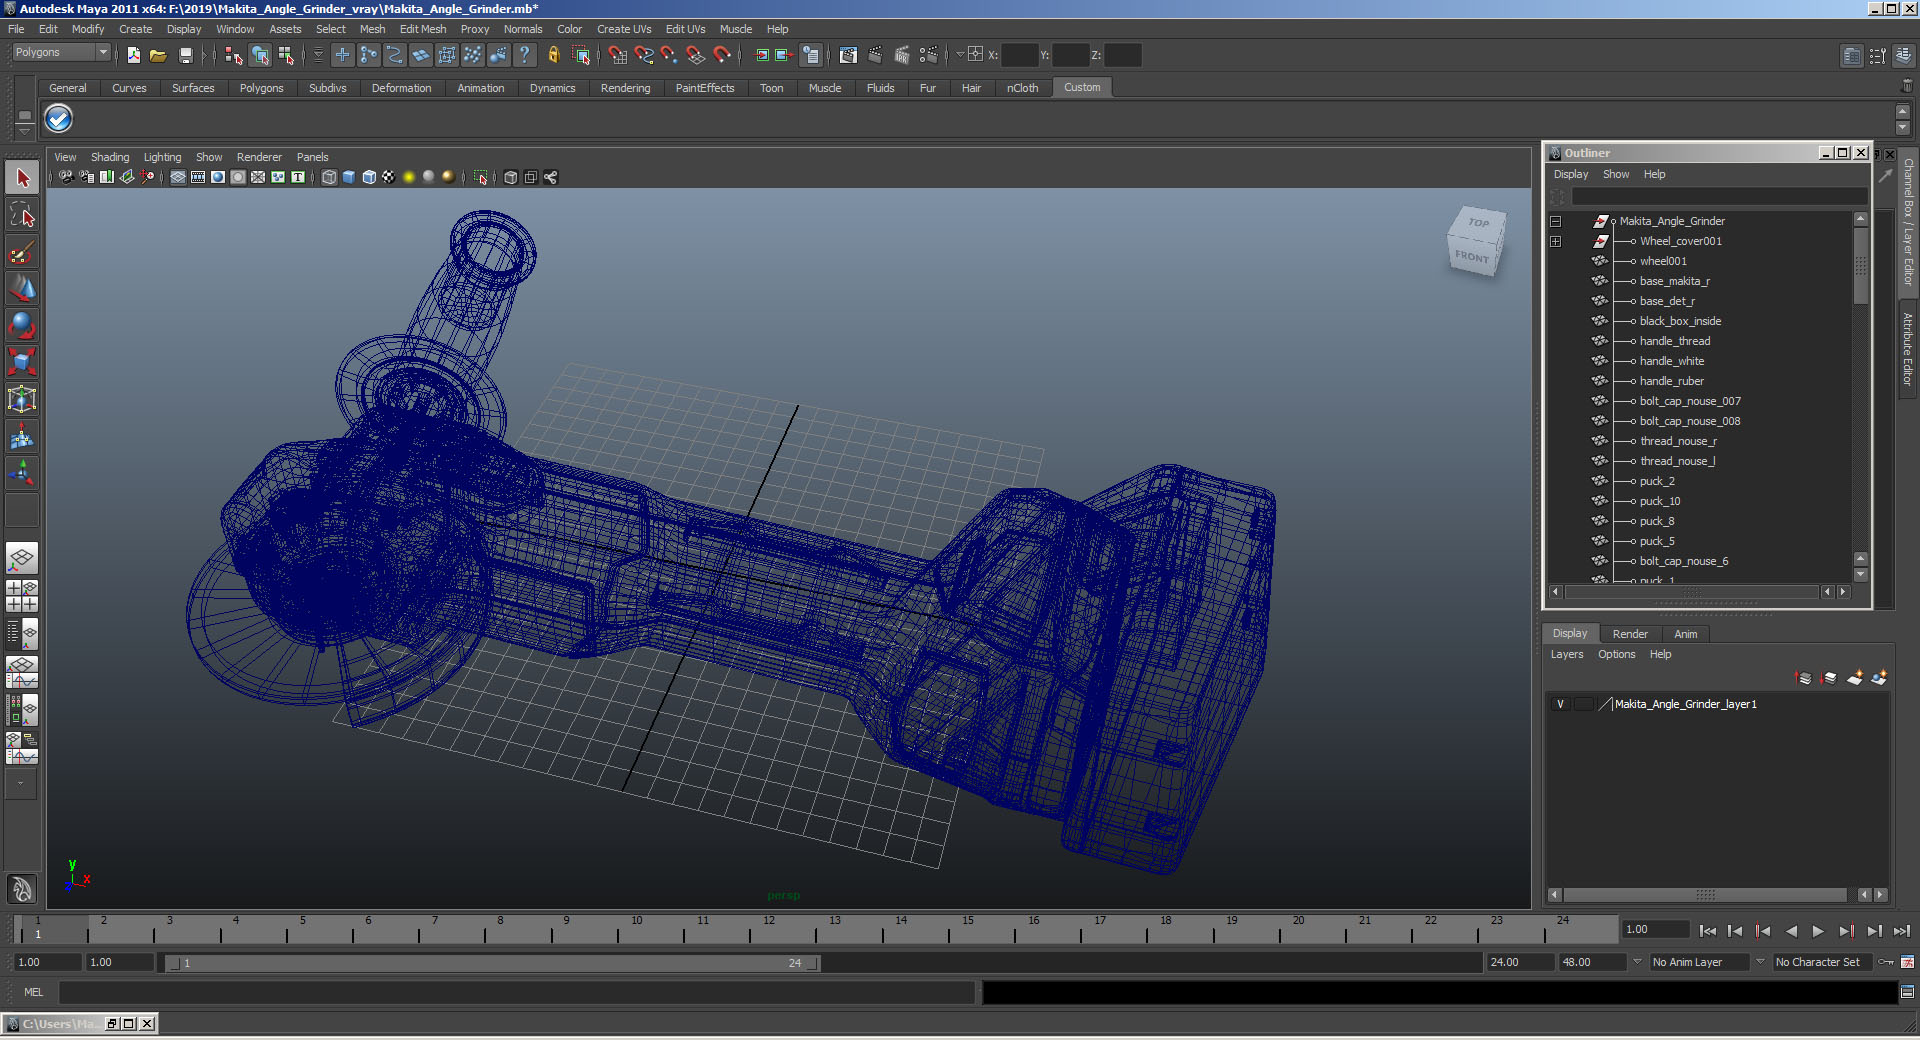The height and width of the screenshot is (1040, 1920).
Task: Open the shelf options arrow menu
Action: click(25, 131)
